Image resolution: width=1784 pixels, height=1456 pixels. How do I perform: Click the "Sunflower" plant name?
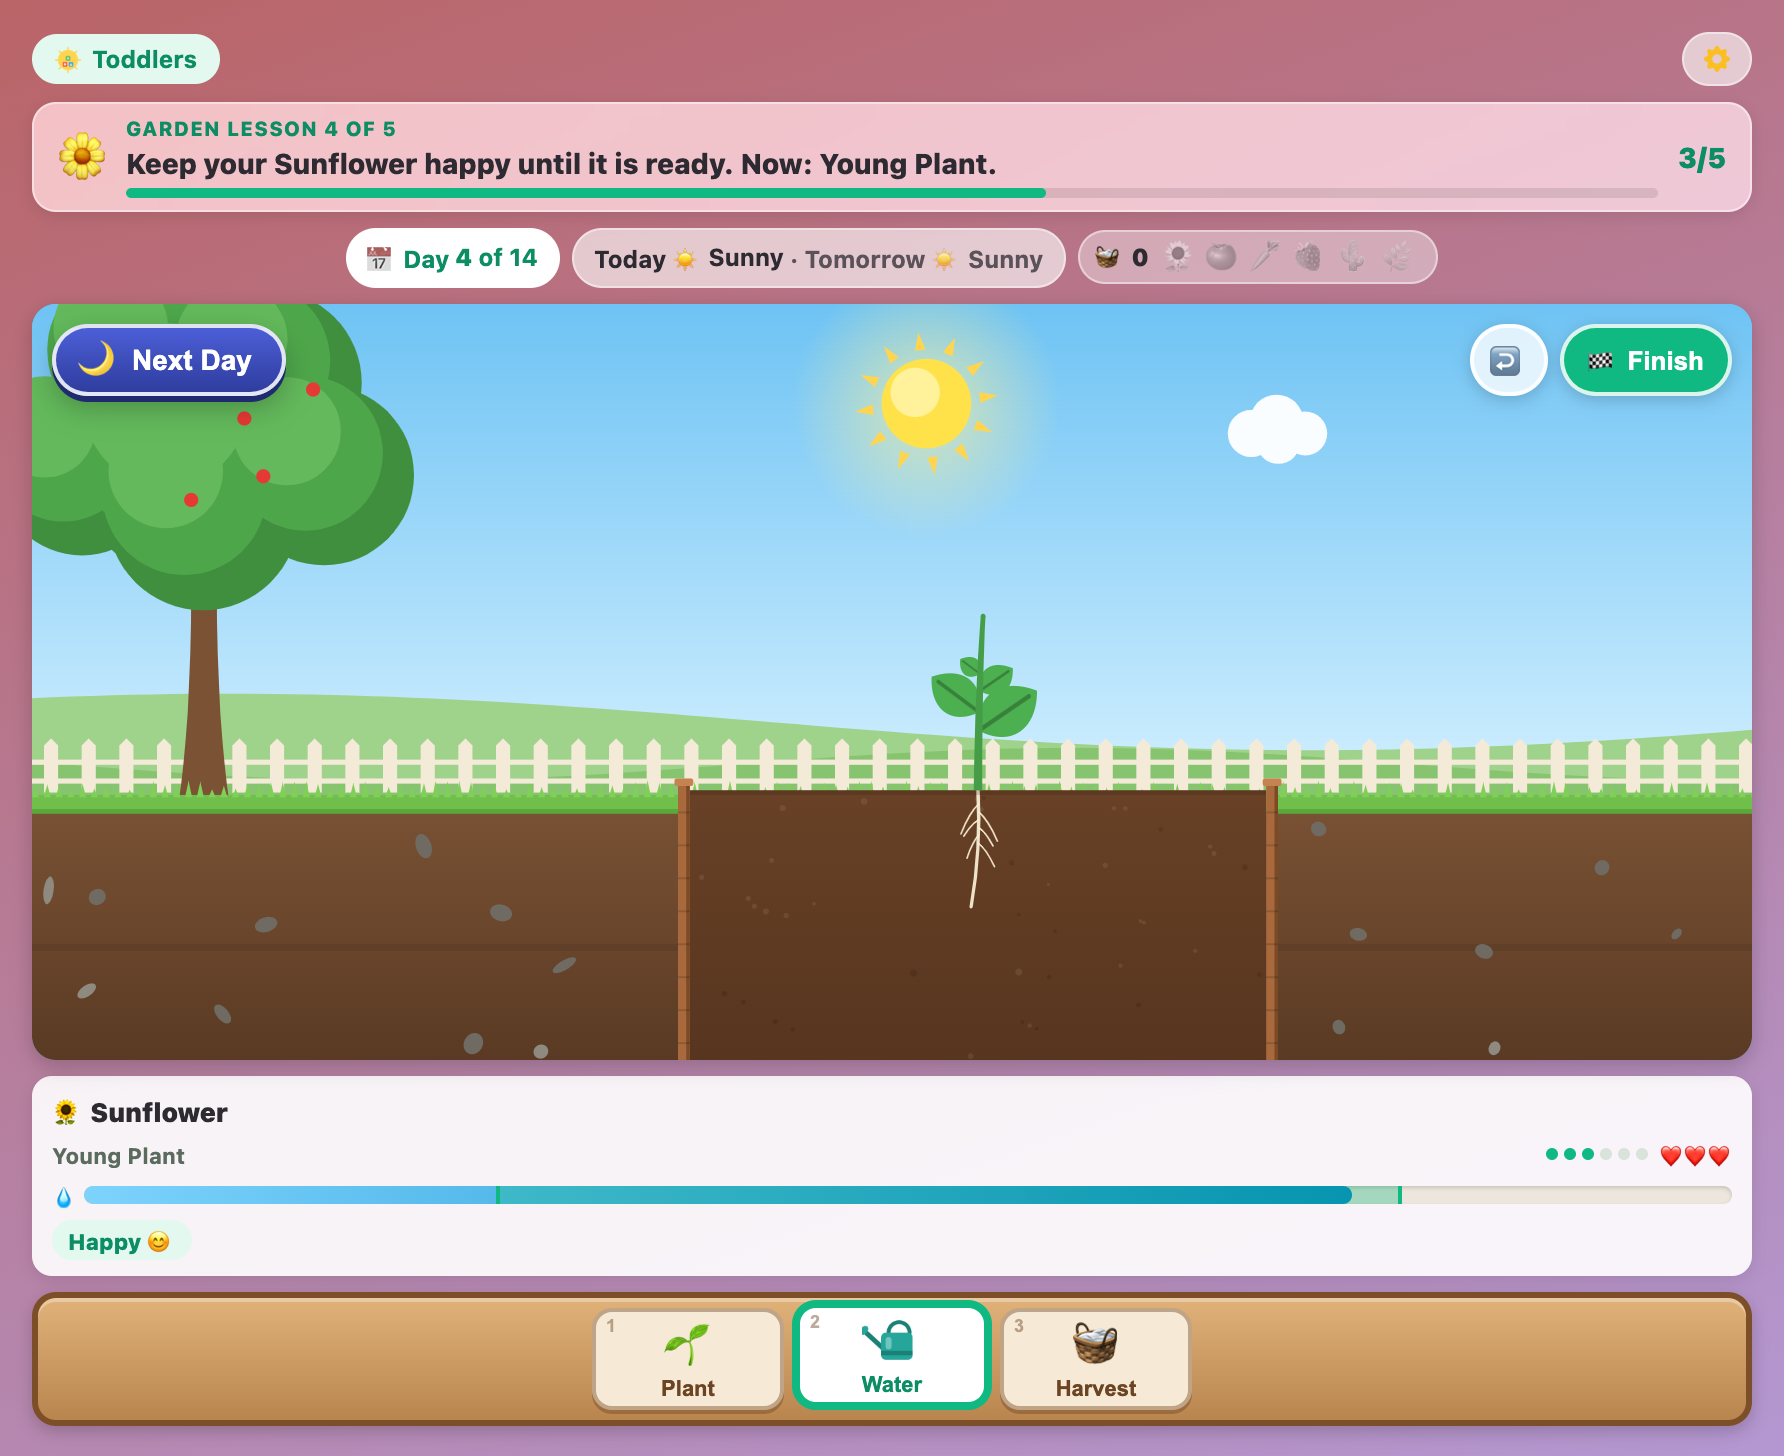pyautogui.click(x=159, y=1112)
